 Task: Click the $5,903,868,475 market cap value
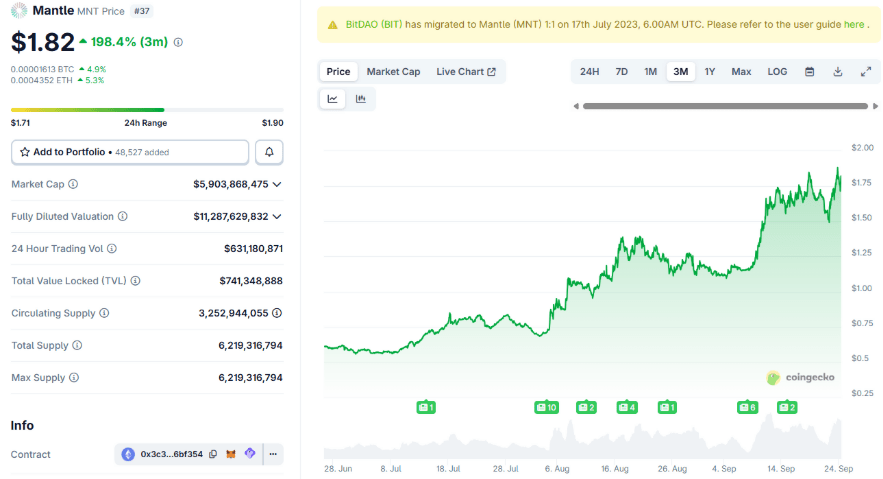click(231, 184)
